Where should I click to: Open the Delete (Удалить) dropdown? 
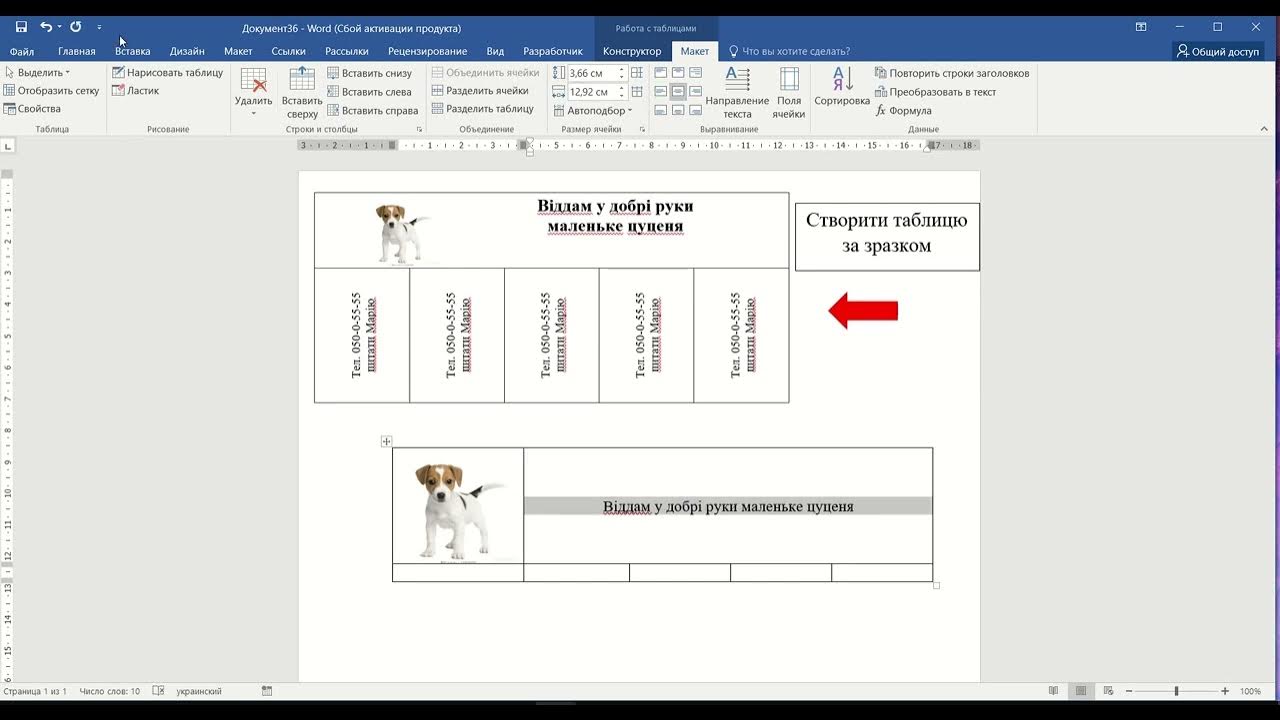(253, 93)
